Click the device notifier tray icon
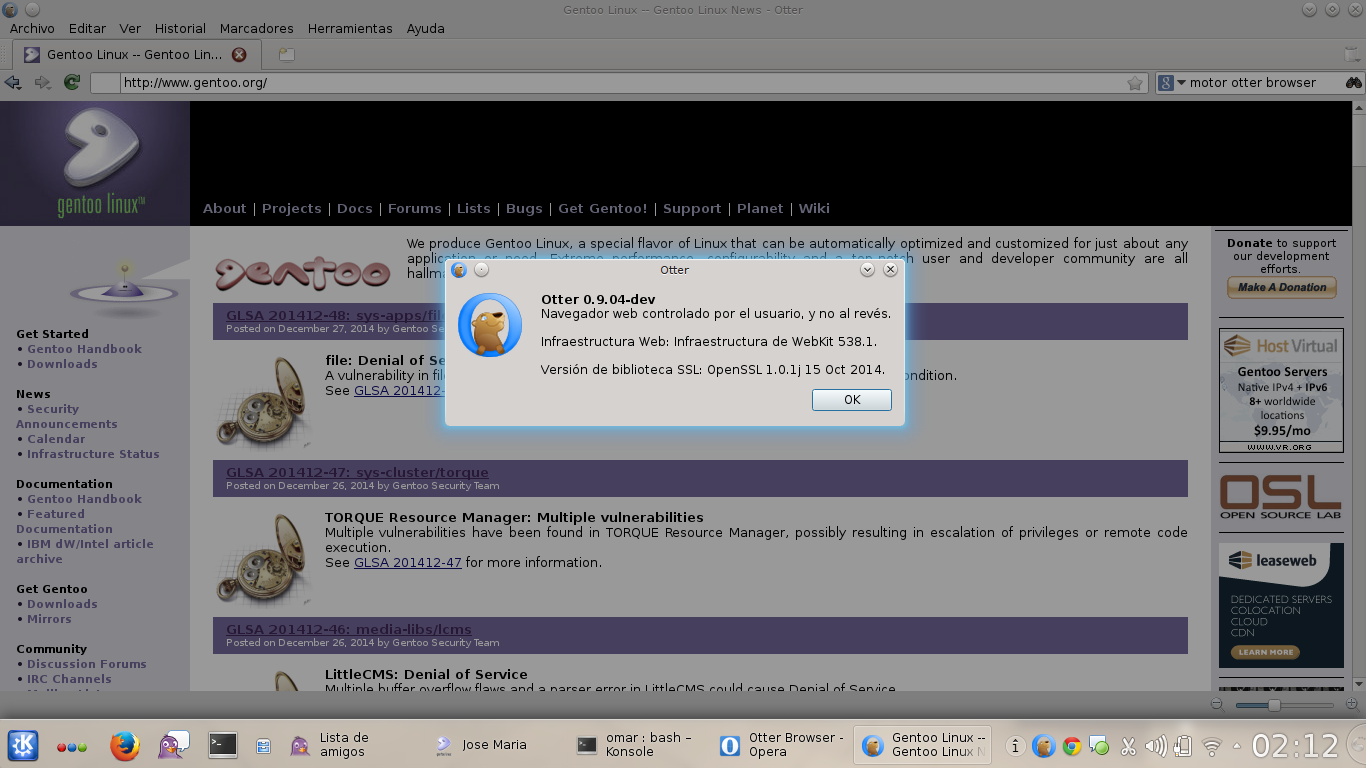Image resolution: width=1366 pixels, height=768 pixels. (1183, 746)
